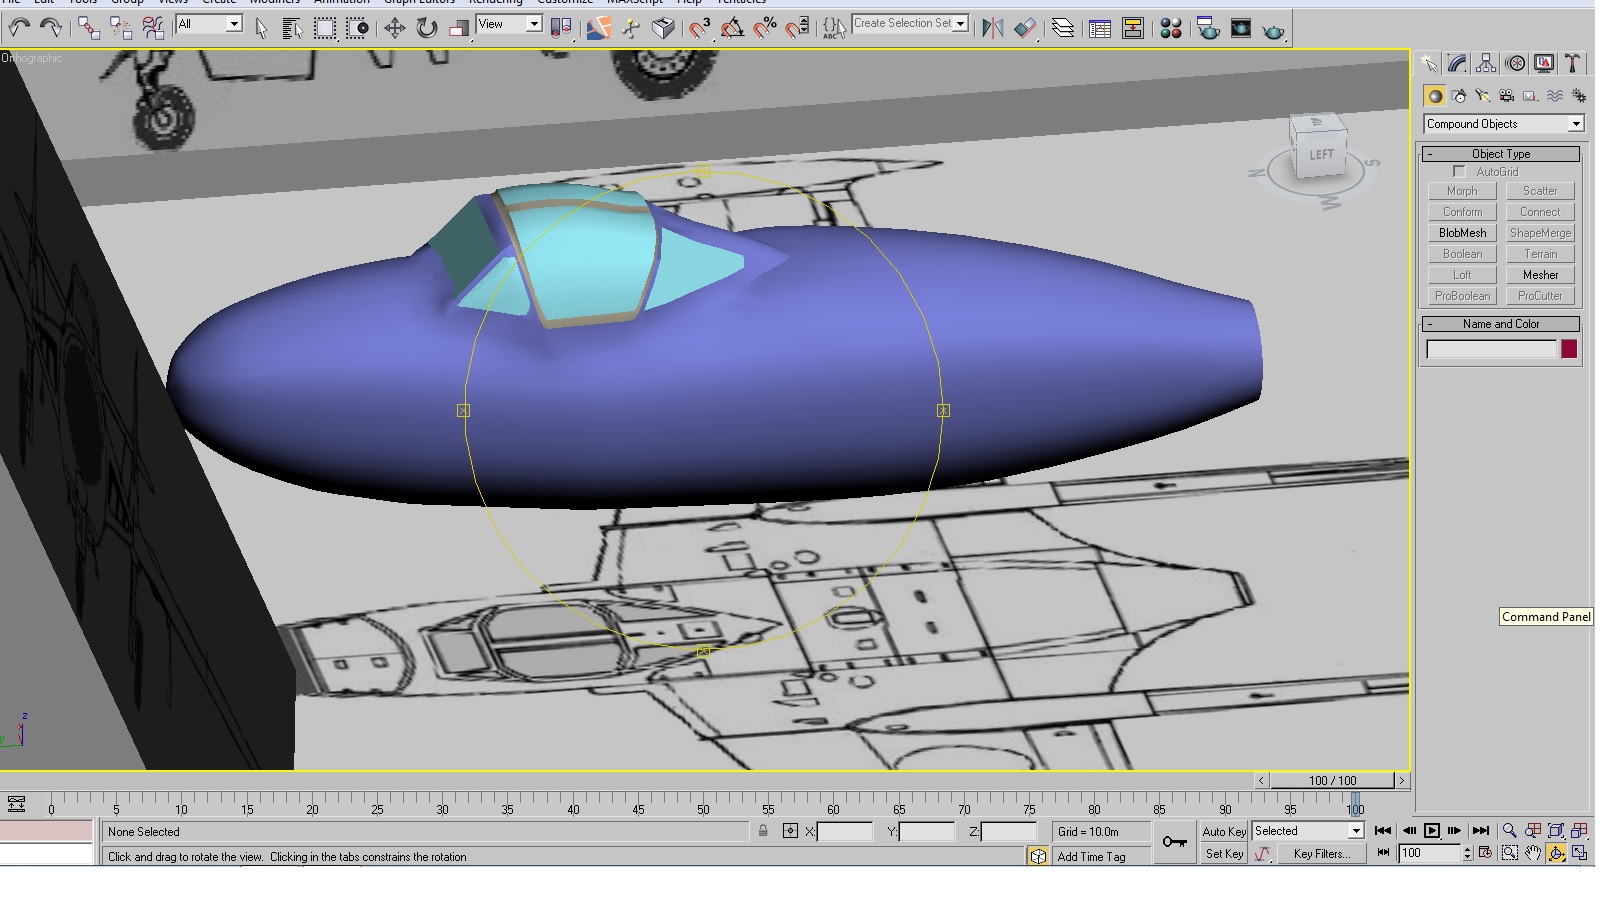The width and height of the screenshot is (1600, 900).
Task: Select the Shapes category button
Action: [1459, 96]
